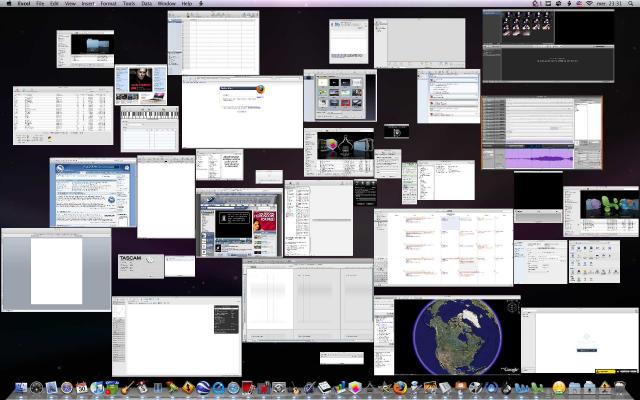Launch Firefox from the dock
Screen dimensions: 640x400
point(400,388)
